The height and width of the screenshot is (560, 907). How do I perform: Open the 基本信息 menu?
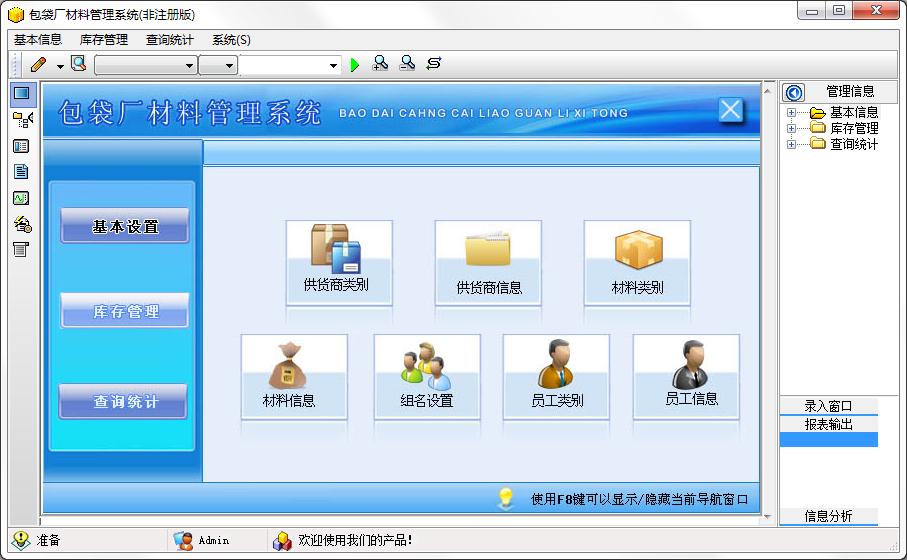coord(38,39)
